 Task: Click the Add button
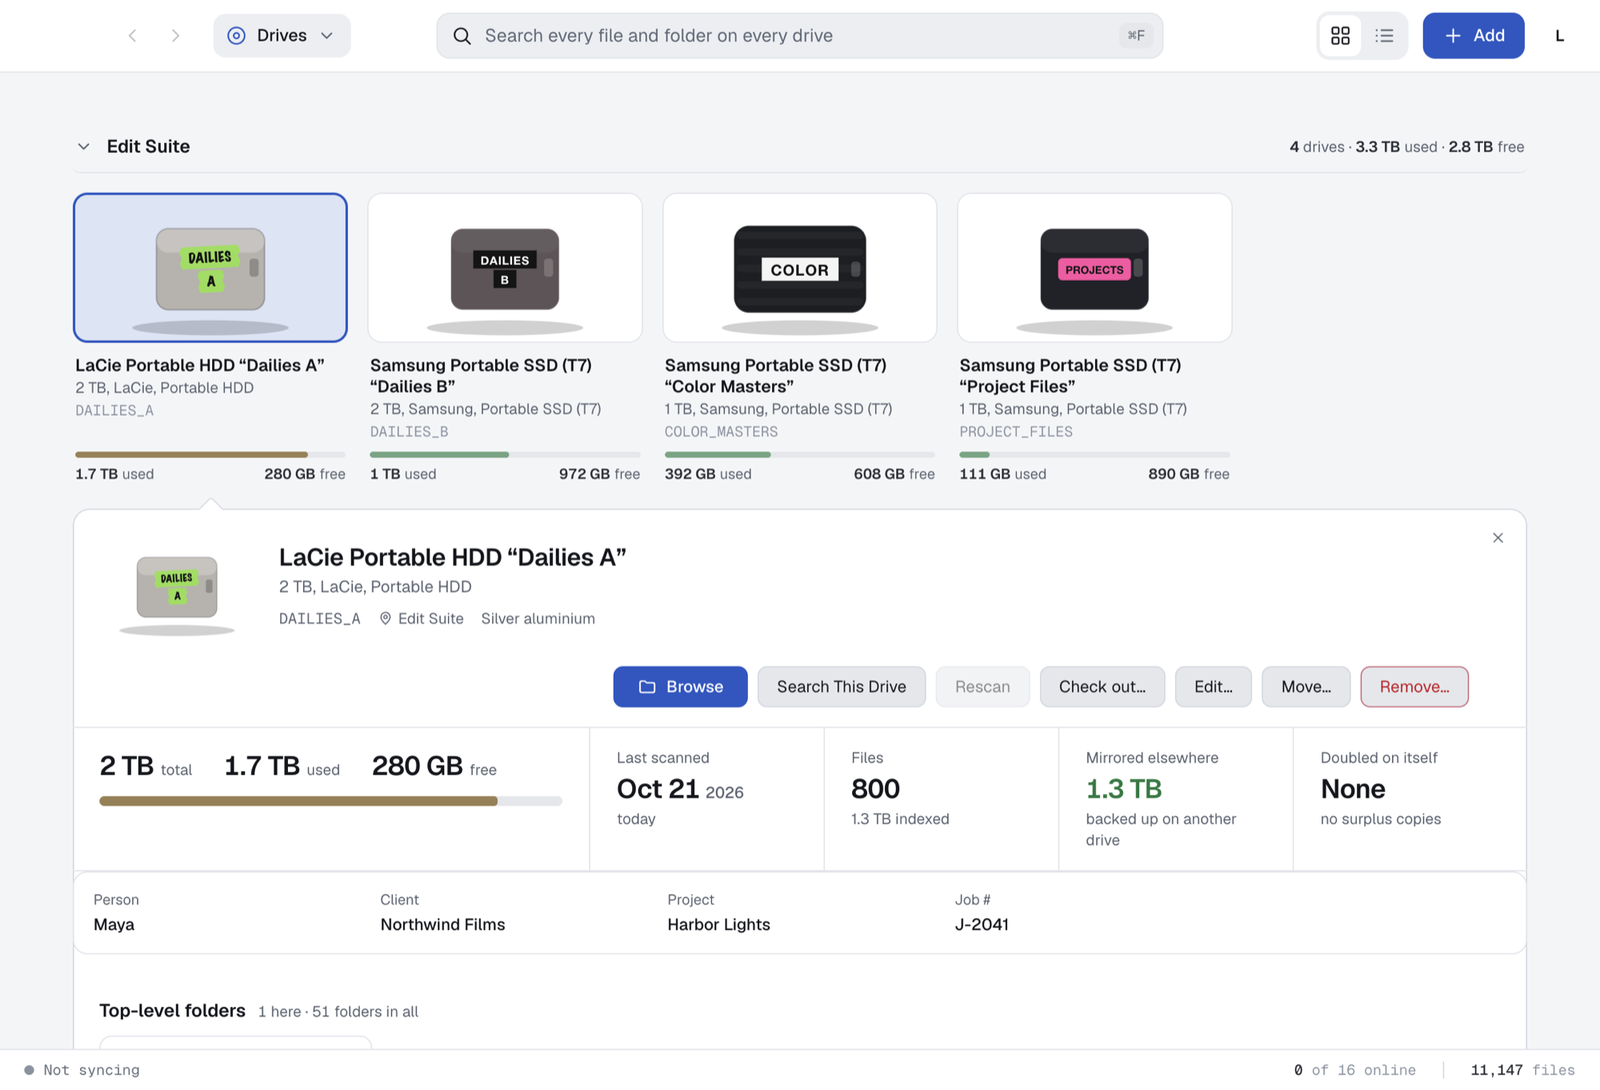click(1473, 36)
